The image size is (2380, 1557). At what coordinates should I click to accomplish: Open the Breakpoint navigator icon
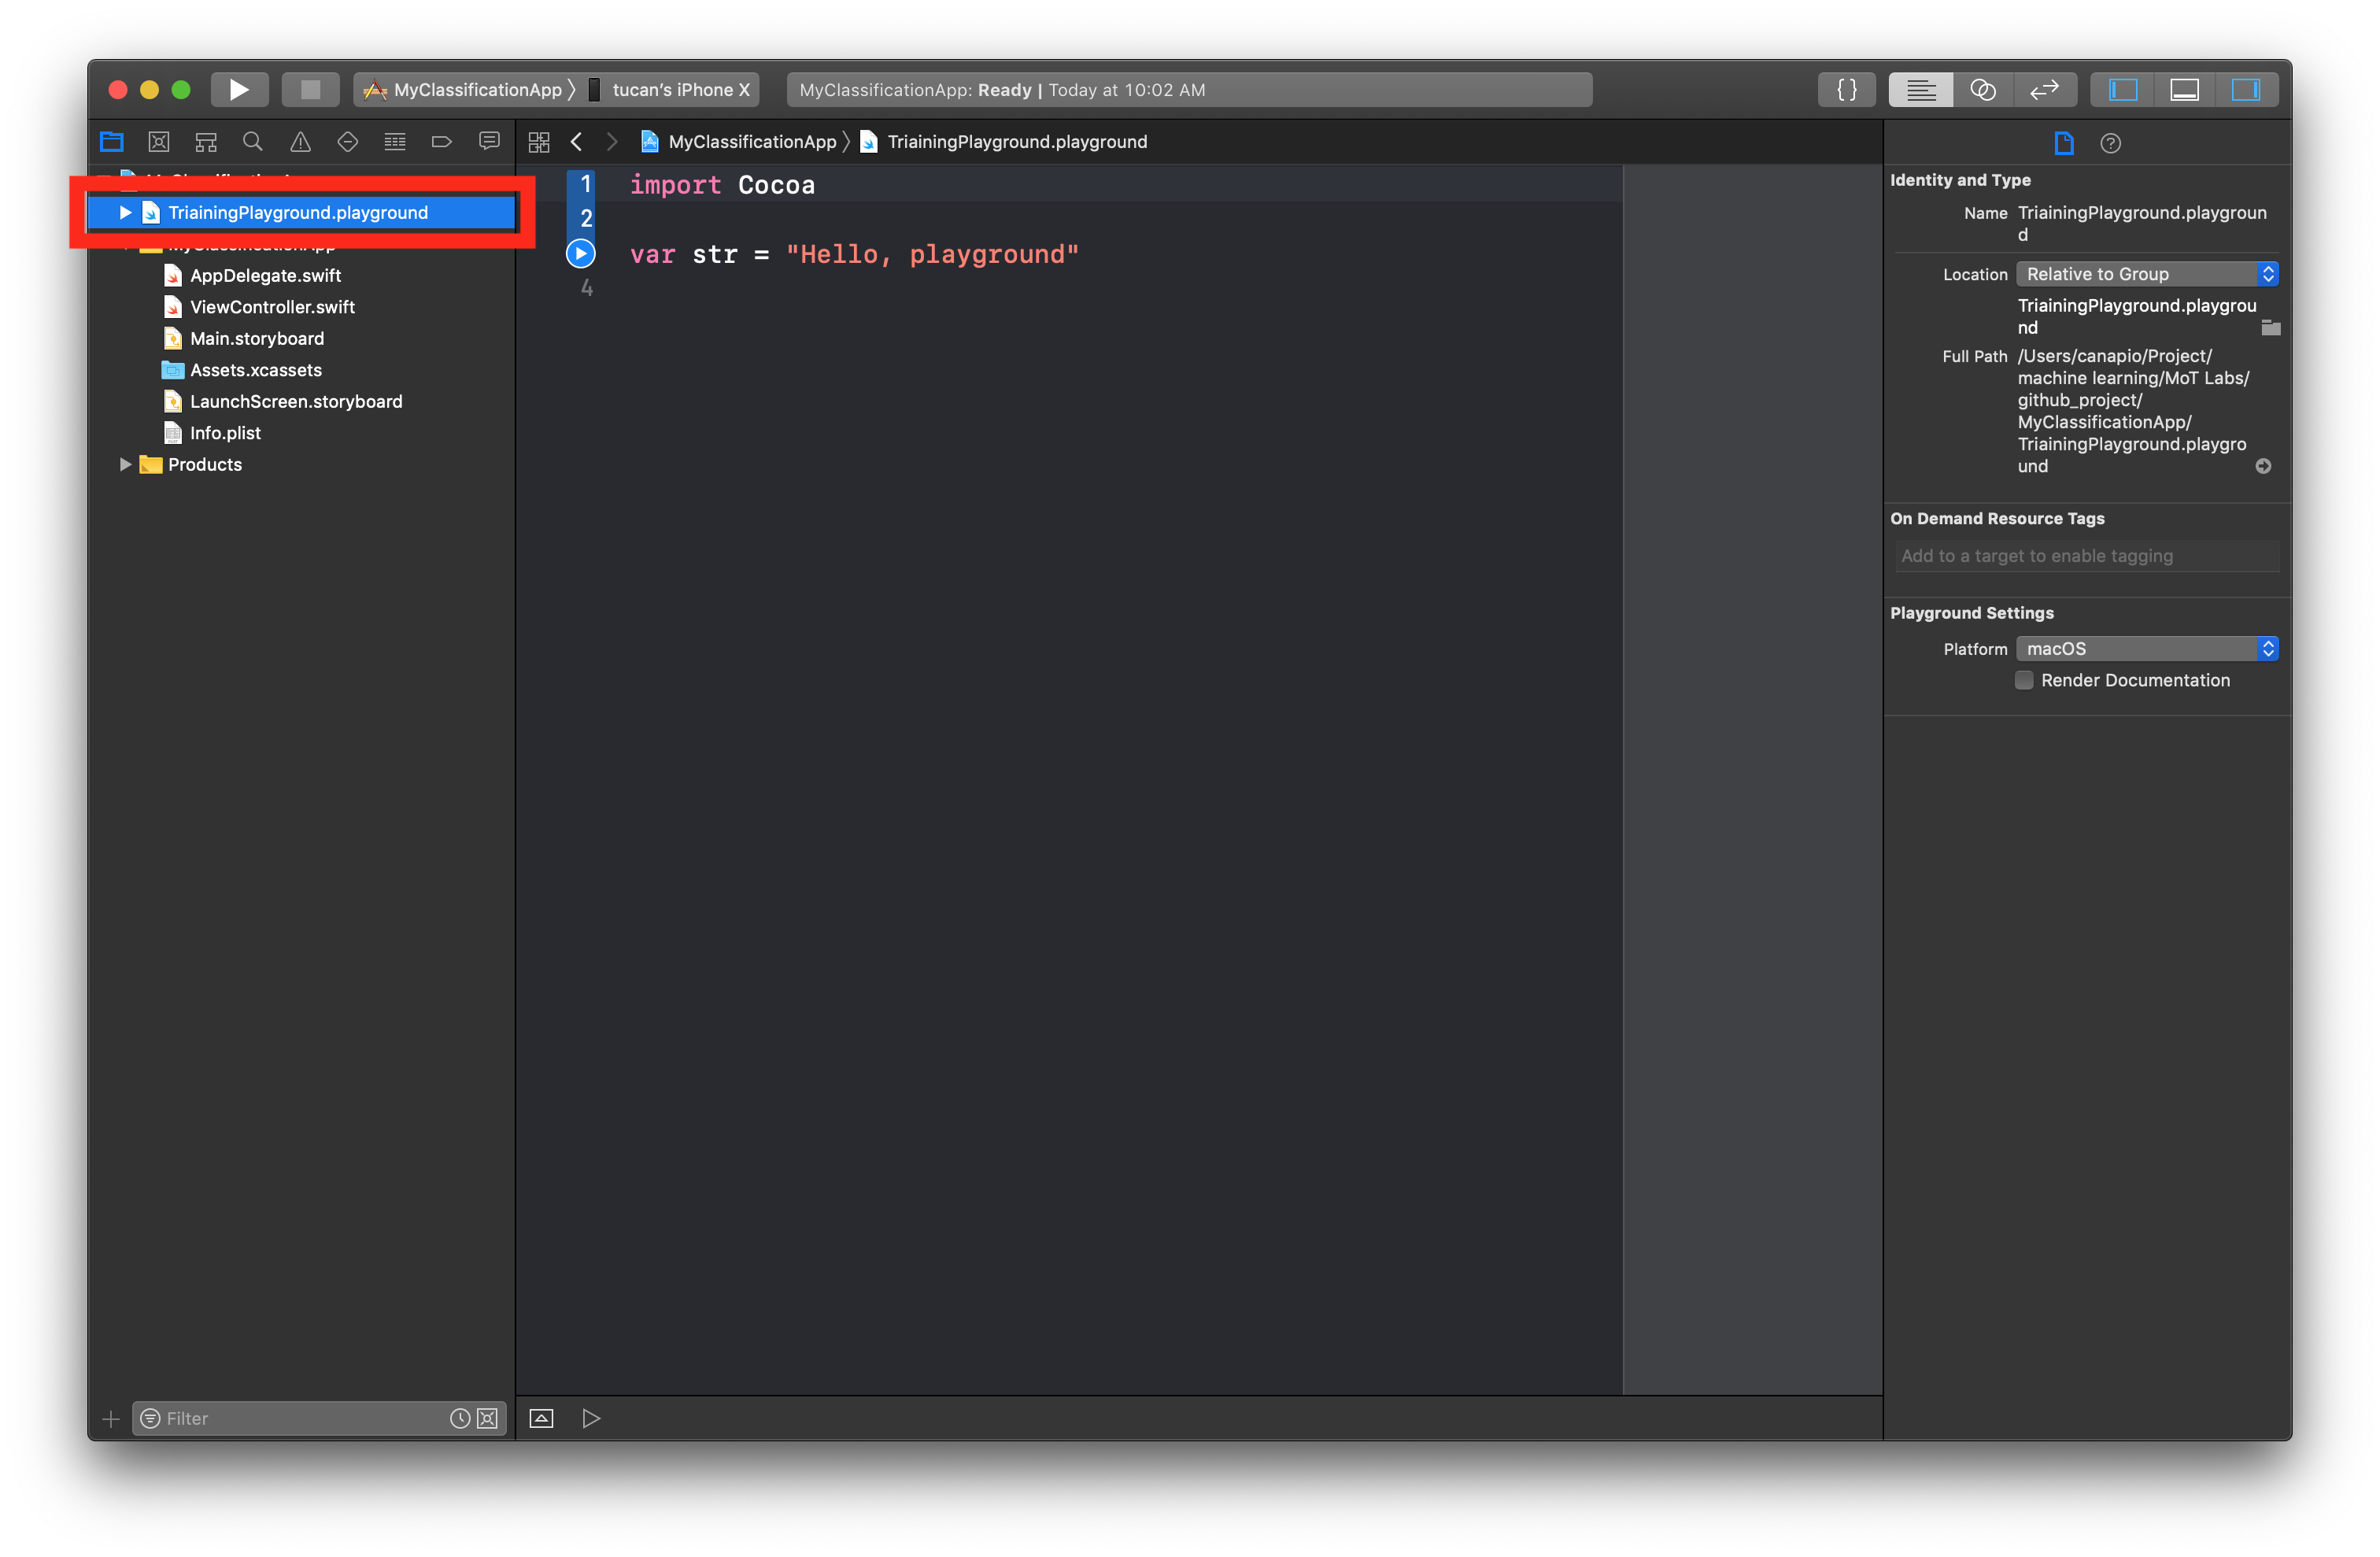click(441, 142)
